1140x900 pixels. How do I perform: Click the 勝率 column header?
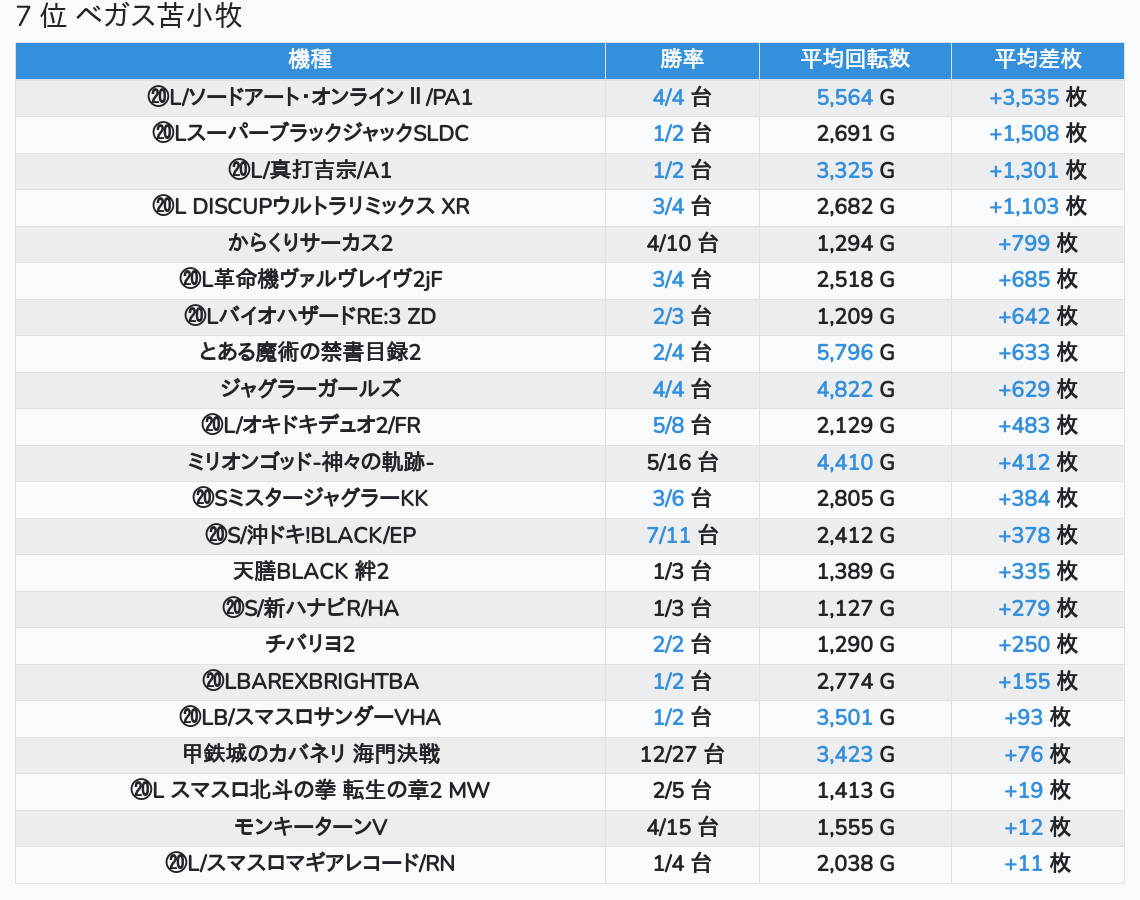682,60
